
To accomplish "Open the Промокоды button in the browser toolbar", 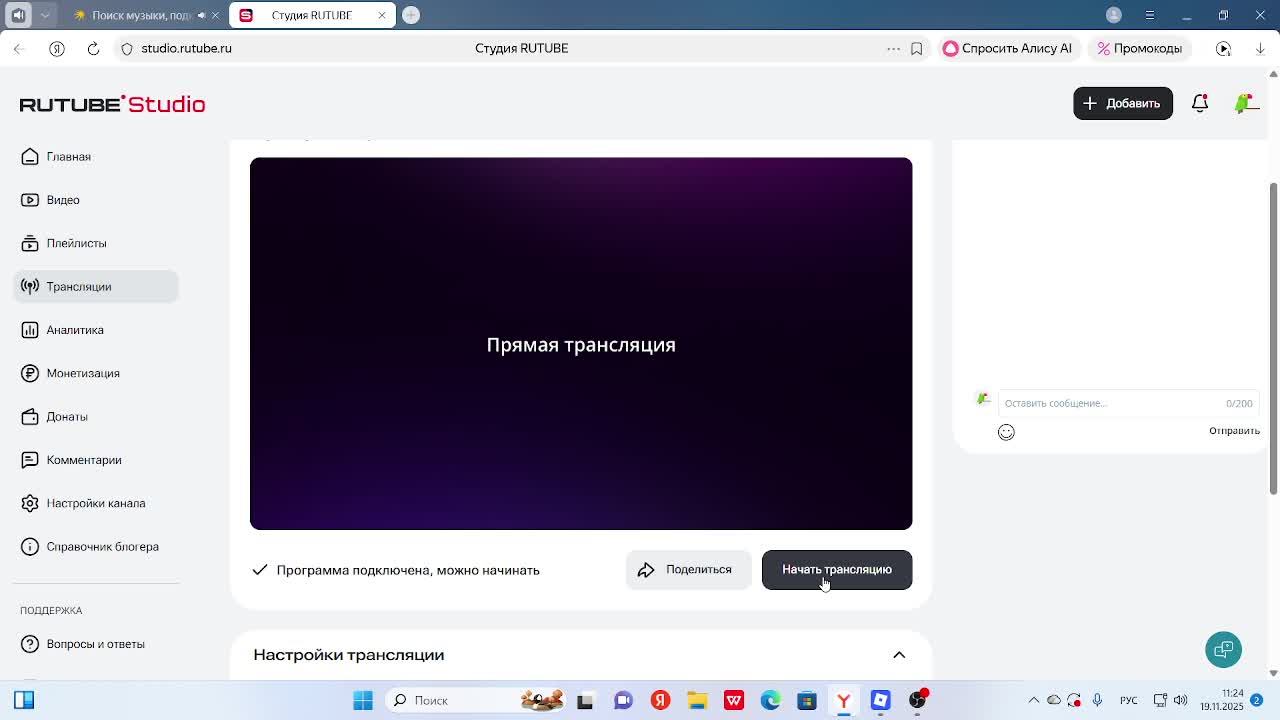I will [1140, 48].
